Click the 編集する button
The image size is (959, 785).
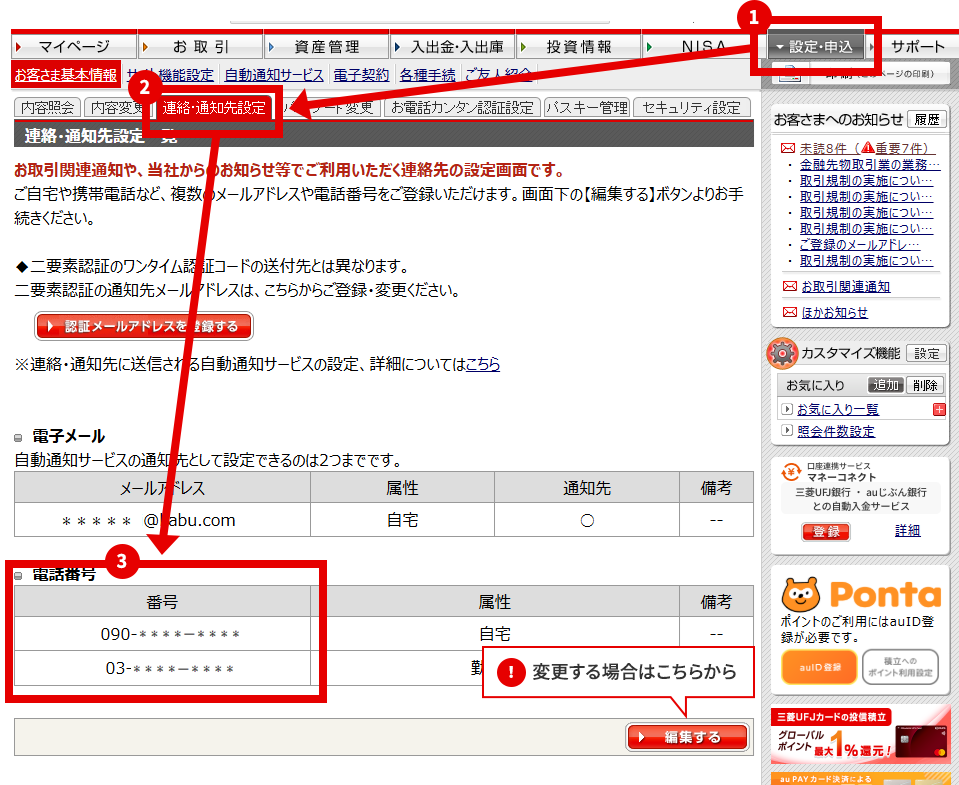coord(687,737)
